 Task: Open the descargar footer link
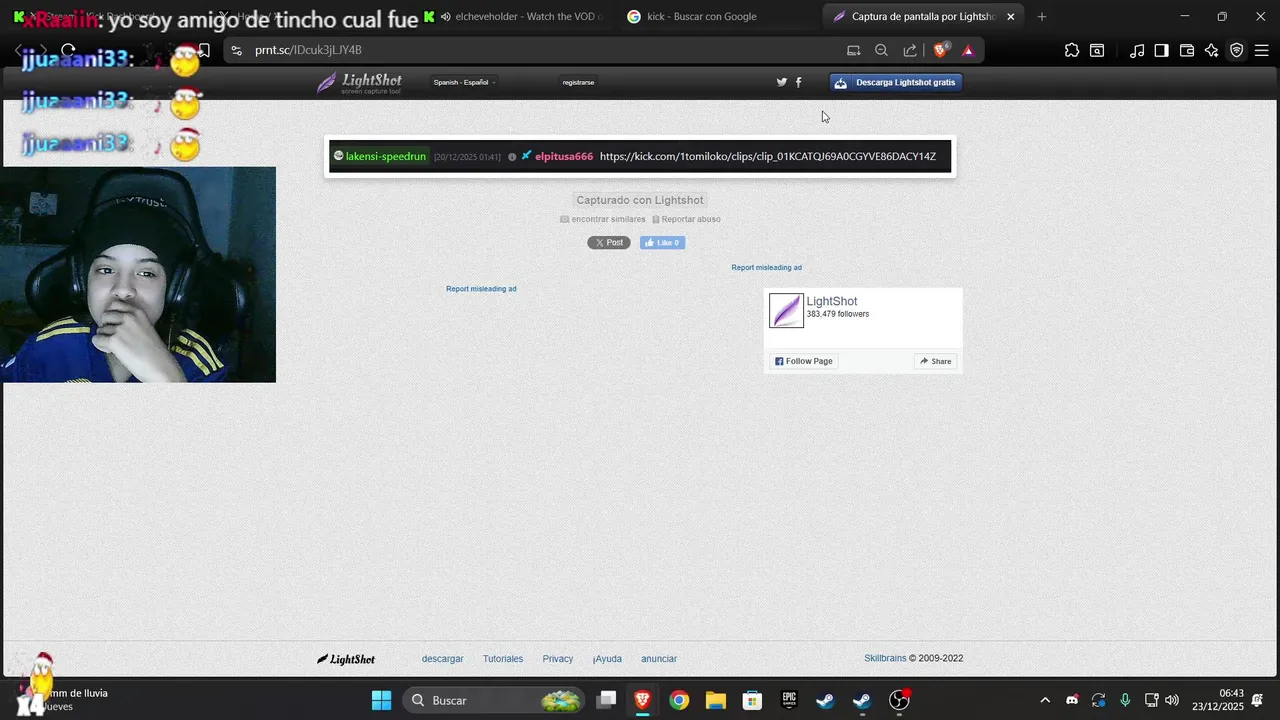click(442, 658)
